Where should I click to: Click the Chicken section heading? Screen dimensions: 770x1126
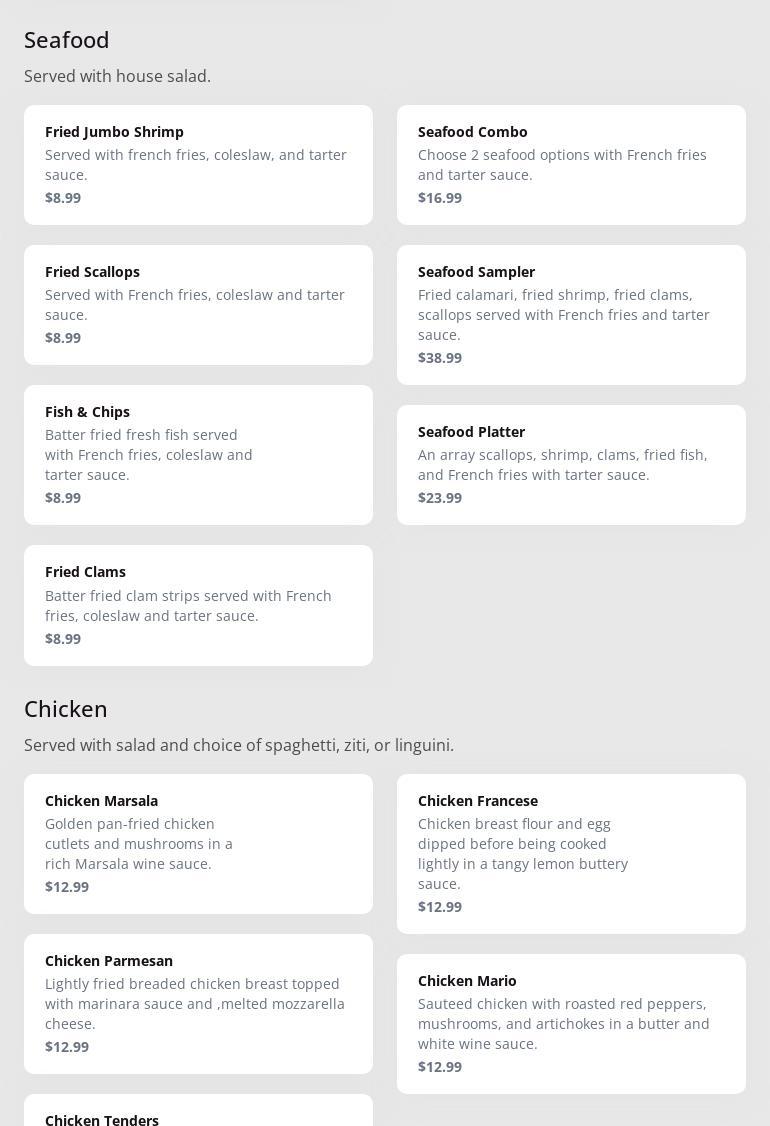pos(66,709)
